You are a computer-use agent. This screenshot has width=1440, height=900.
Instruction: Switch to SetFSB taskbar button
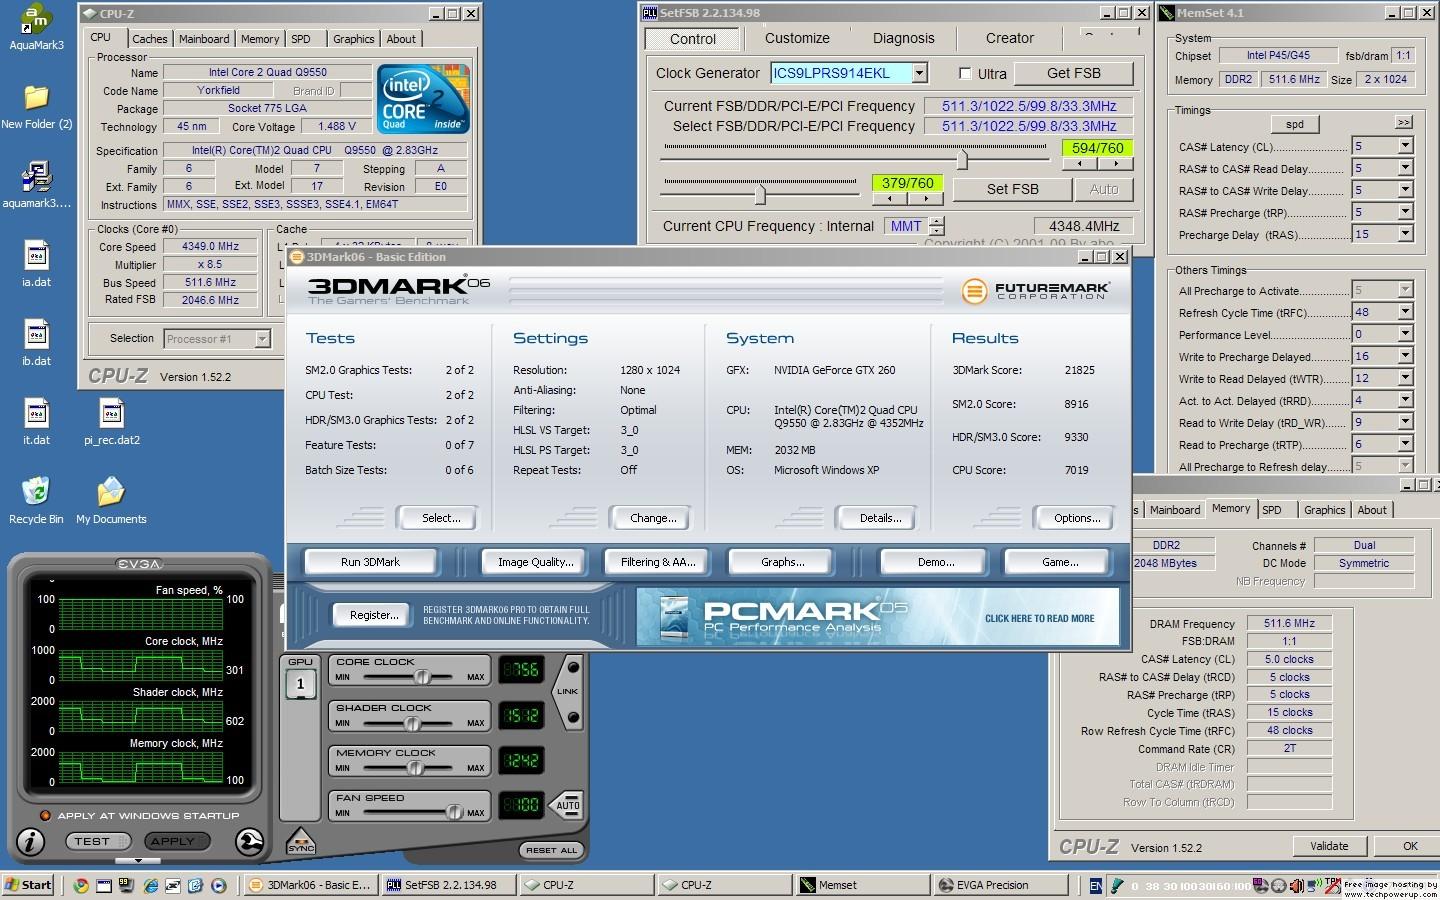[449, 885]
